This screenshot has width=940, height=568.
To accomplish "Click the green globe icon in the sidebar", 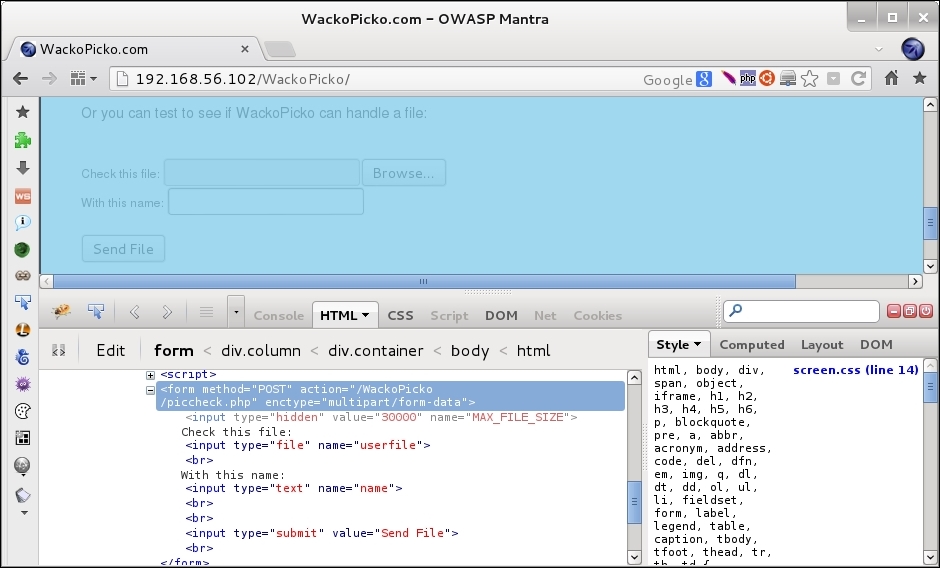I will 23,250.
